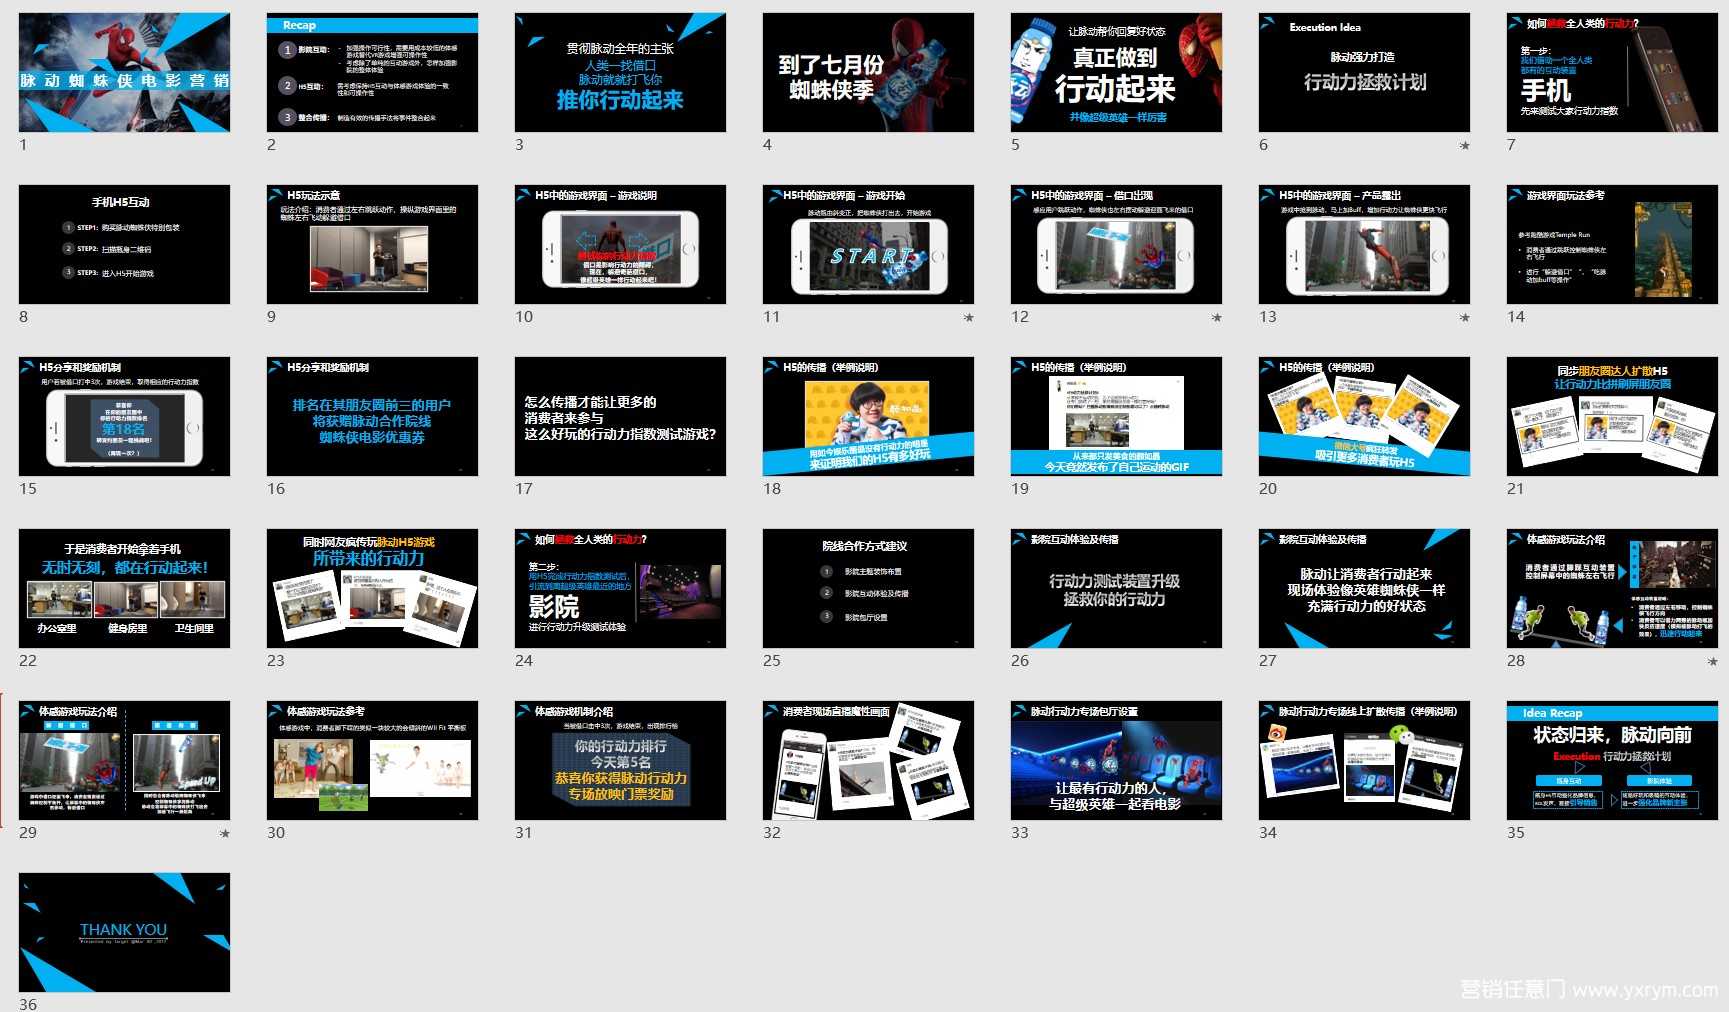1729x1012 pixels.
Task: Select slide 2 Recap thumbnail
Action: click(372, 72)
